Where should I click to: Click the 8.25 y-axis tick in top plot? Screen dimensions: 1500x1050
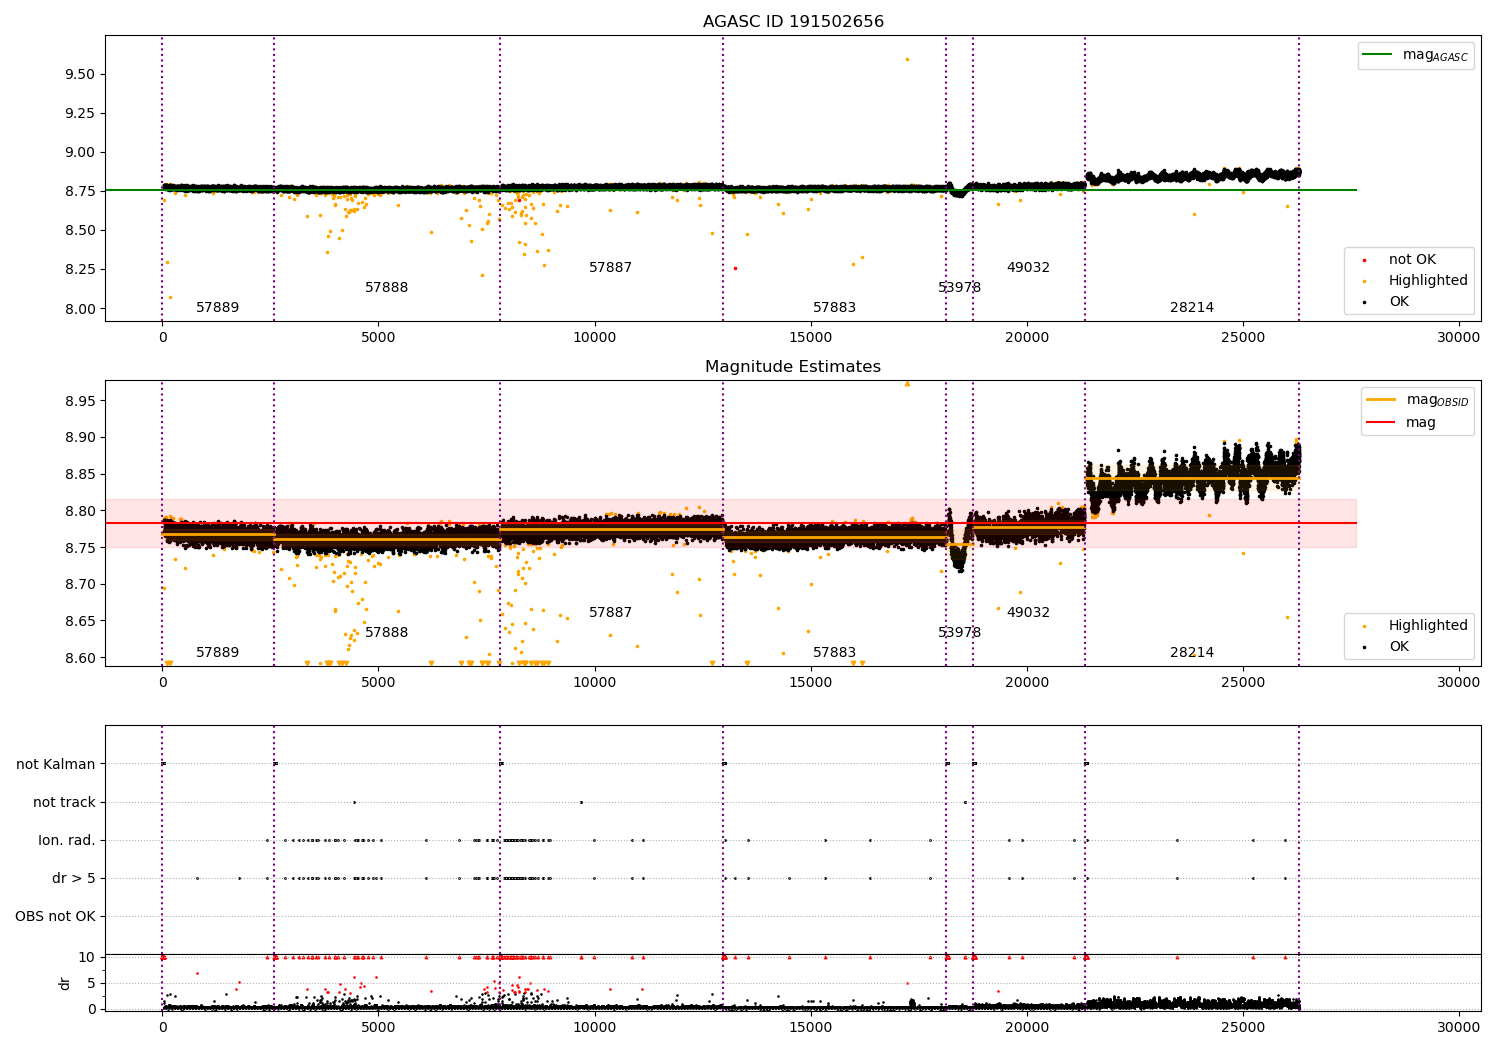pyautogui.click(x=80, y=270)
